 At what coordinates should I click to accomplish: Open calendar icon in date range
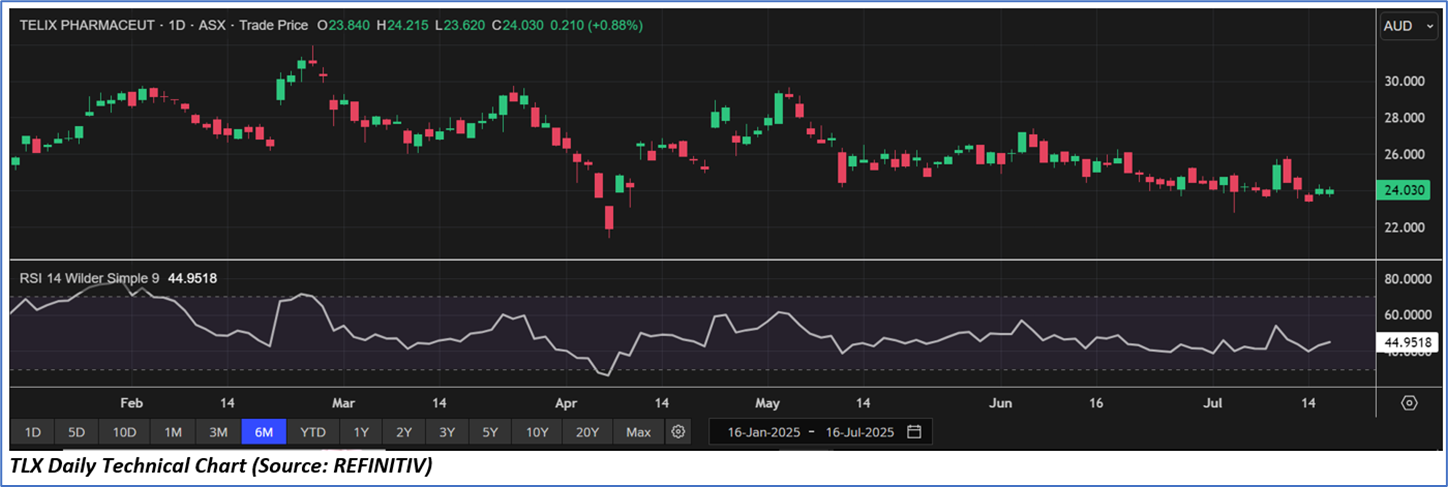point(914,432)
